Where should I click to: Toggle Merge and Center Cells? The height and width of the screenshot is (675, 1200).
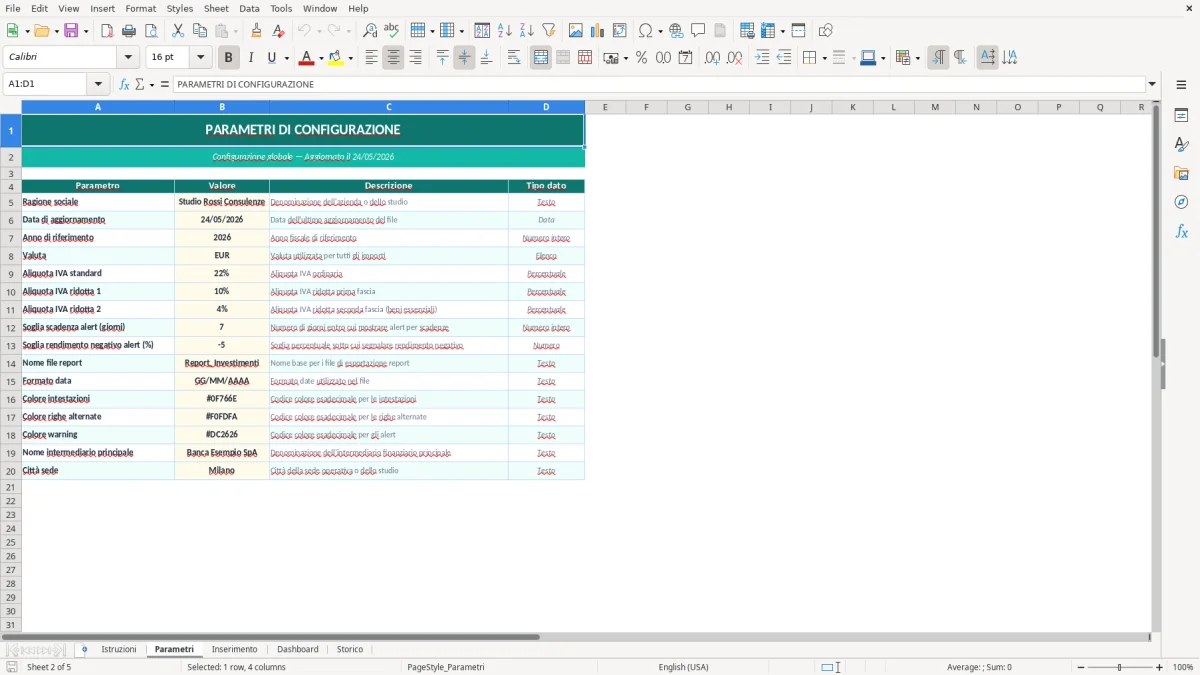[x=541, y=58]
